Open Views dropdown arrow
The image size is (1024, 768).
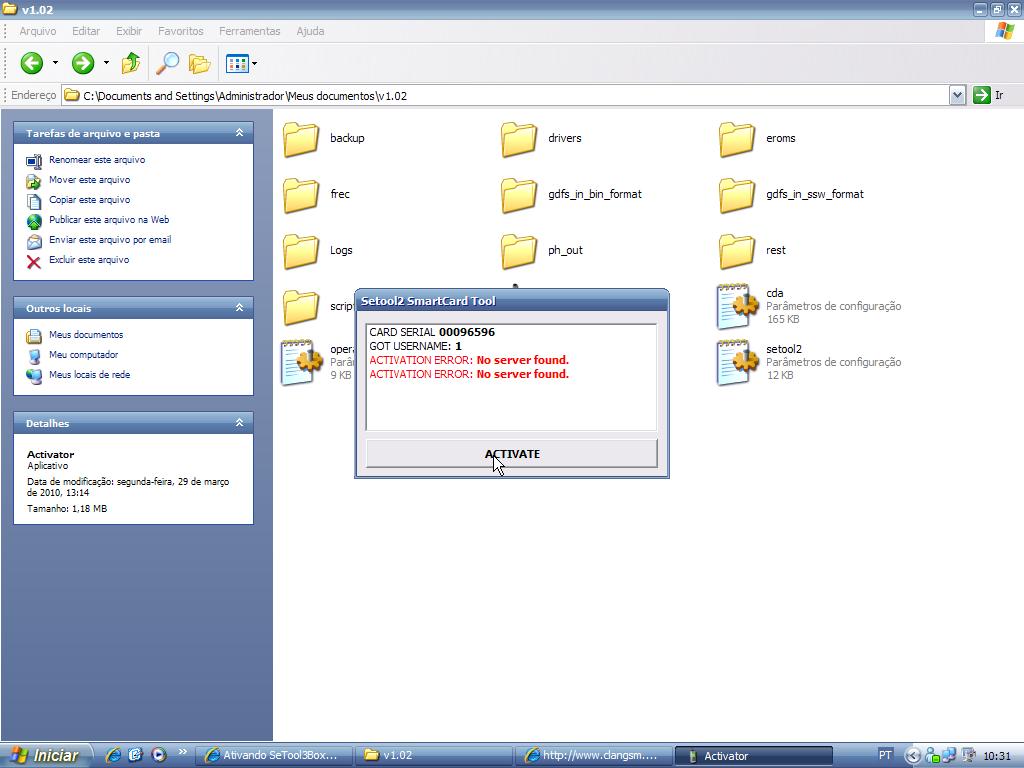pyautogui.click(x=254, y=63)
